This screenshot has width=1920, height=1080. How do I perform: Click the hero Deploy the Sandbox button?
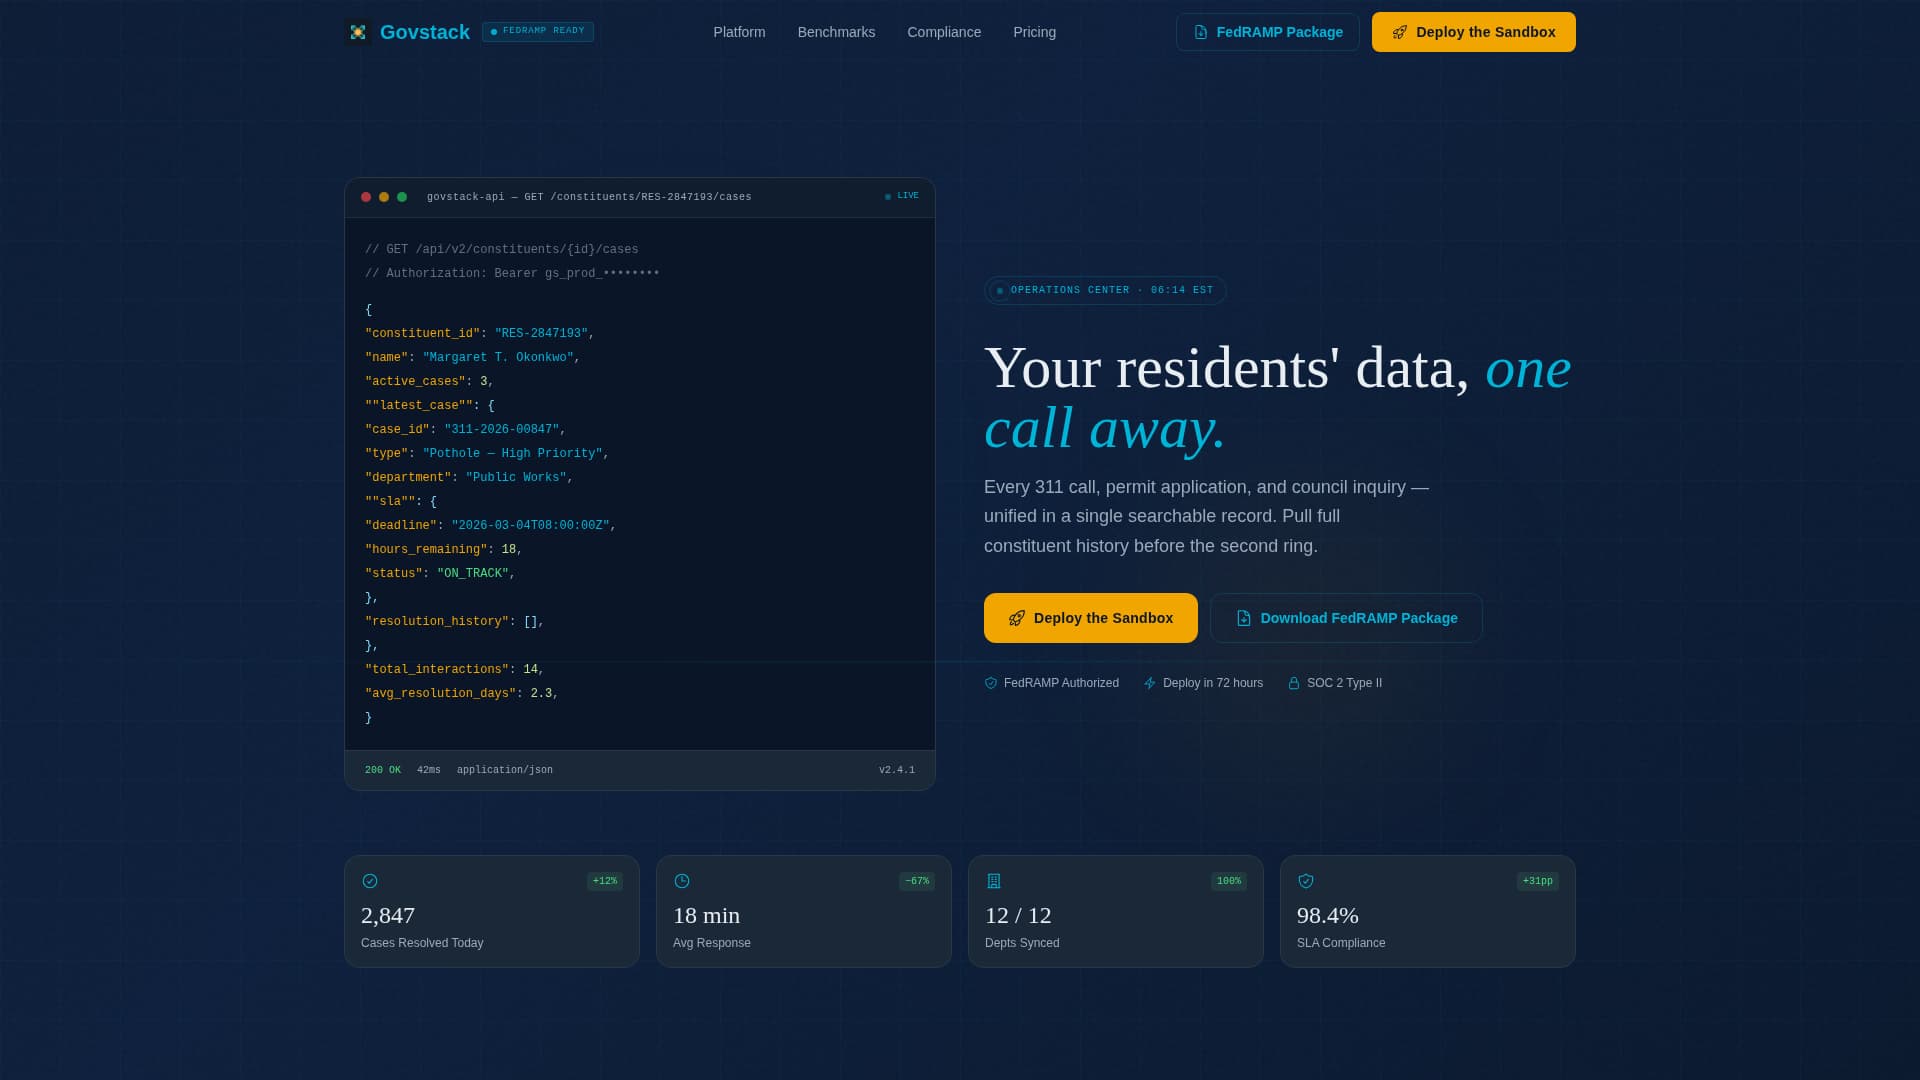pyautogui.click(x=1091, y=618)
